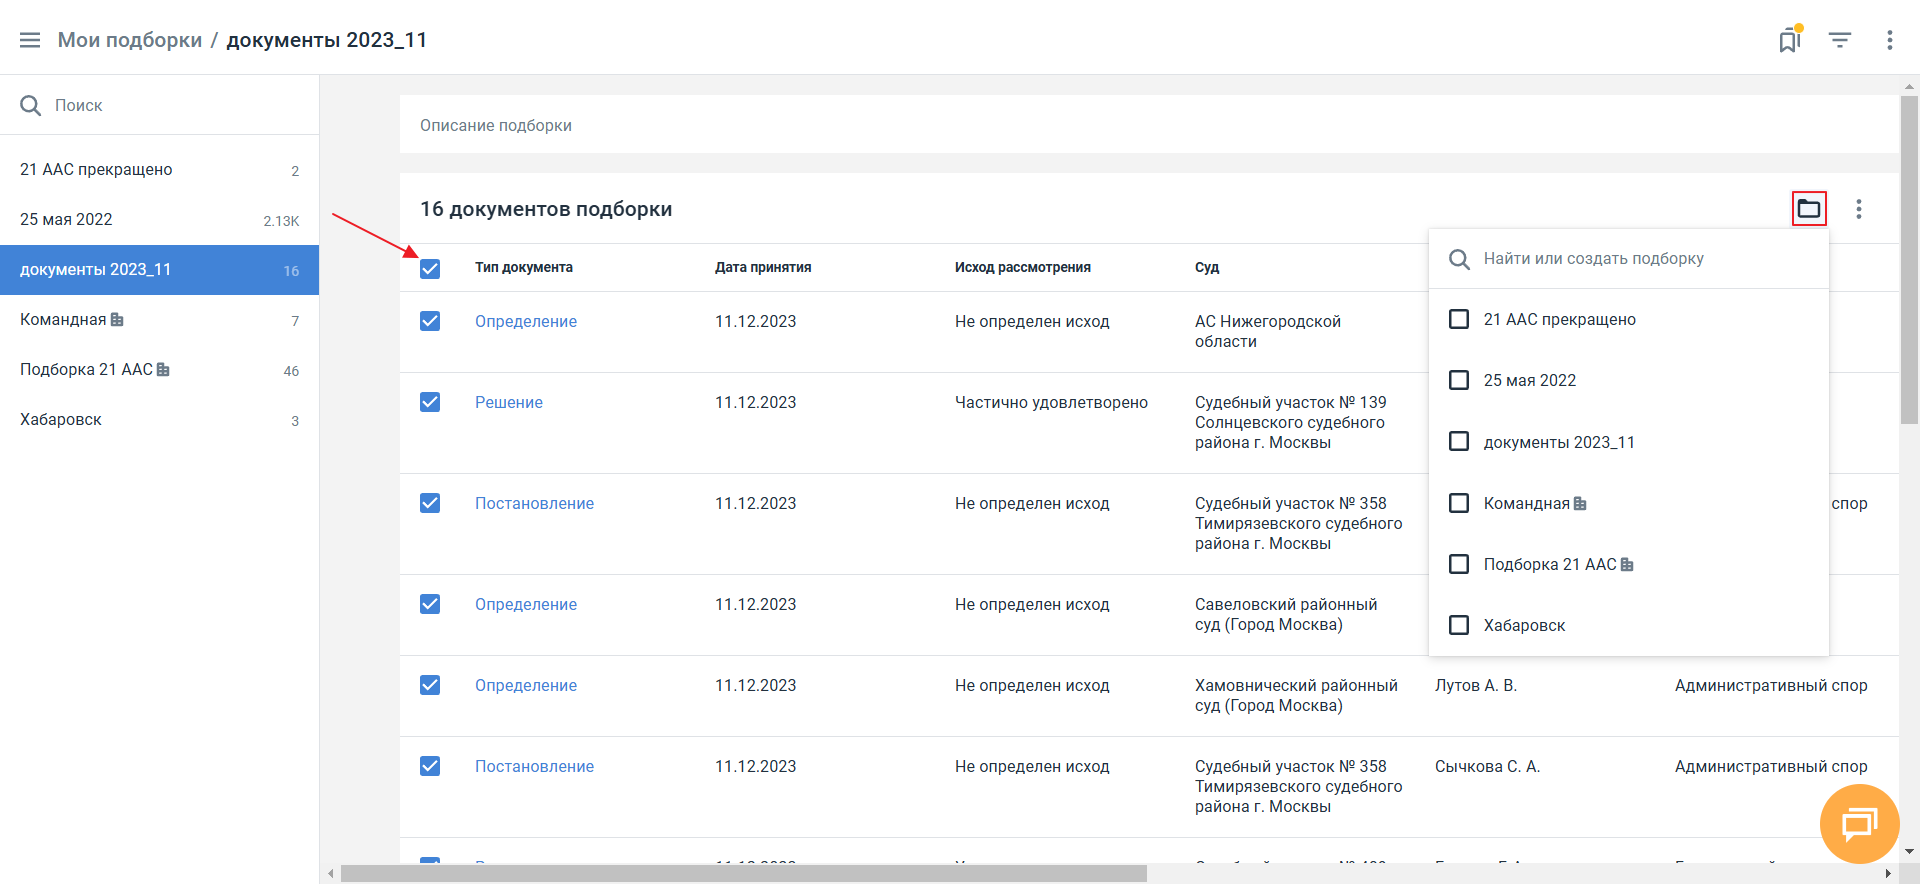Open the Решение document link
This screenshot has width=1920, height=884.
pyautogui.click(x=509, y=402)
